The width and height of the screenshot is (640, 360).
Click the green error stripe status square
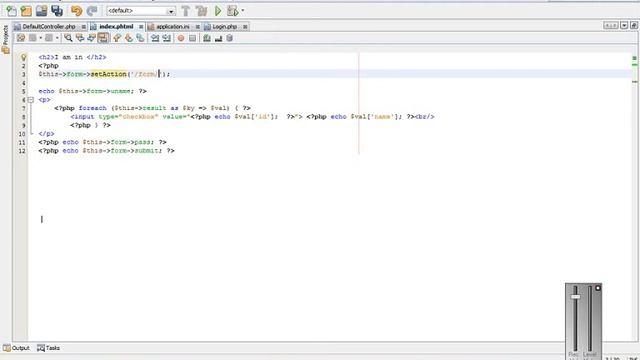(634, 58)
